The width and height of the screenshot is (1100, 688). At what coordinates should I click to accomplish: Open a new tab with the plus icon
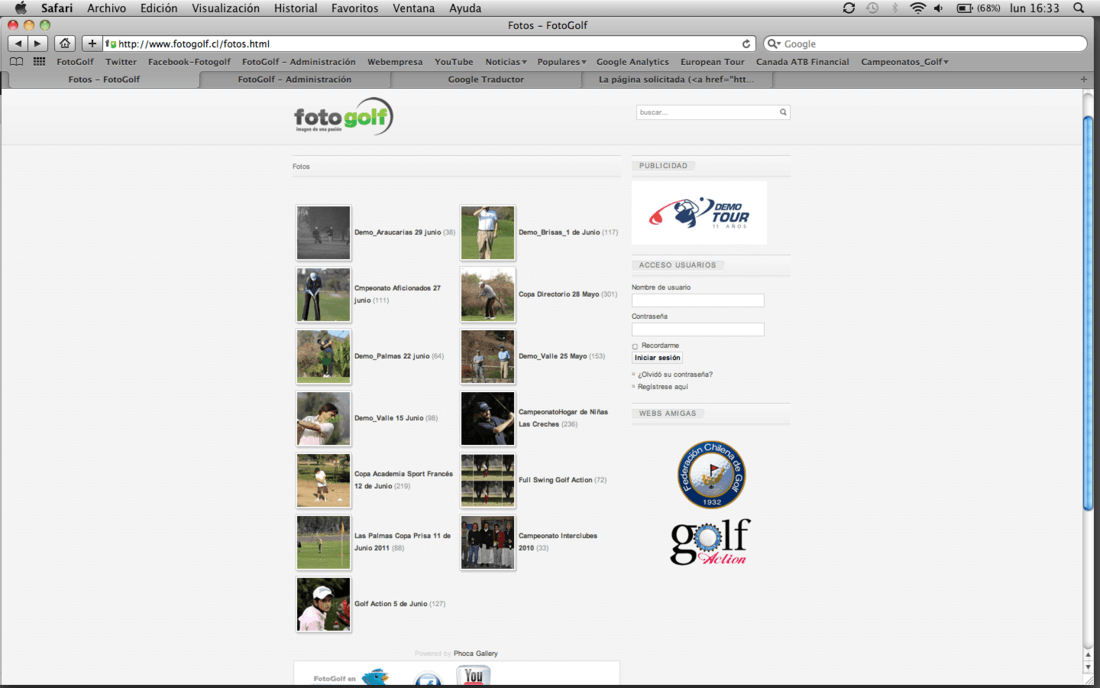point(1084,79)
